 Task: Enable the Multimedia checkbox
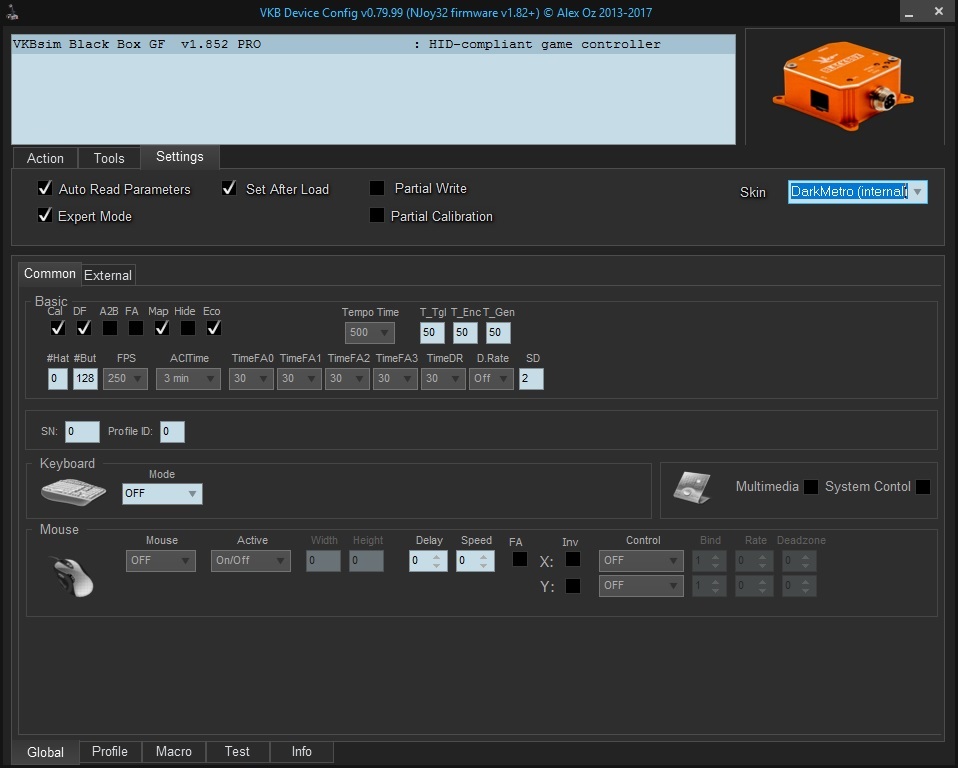pos(811,487)
